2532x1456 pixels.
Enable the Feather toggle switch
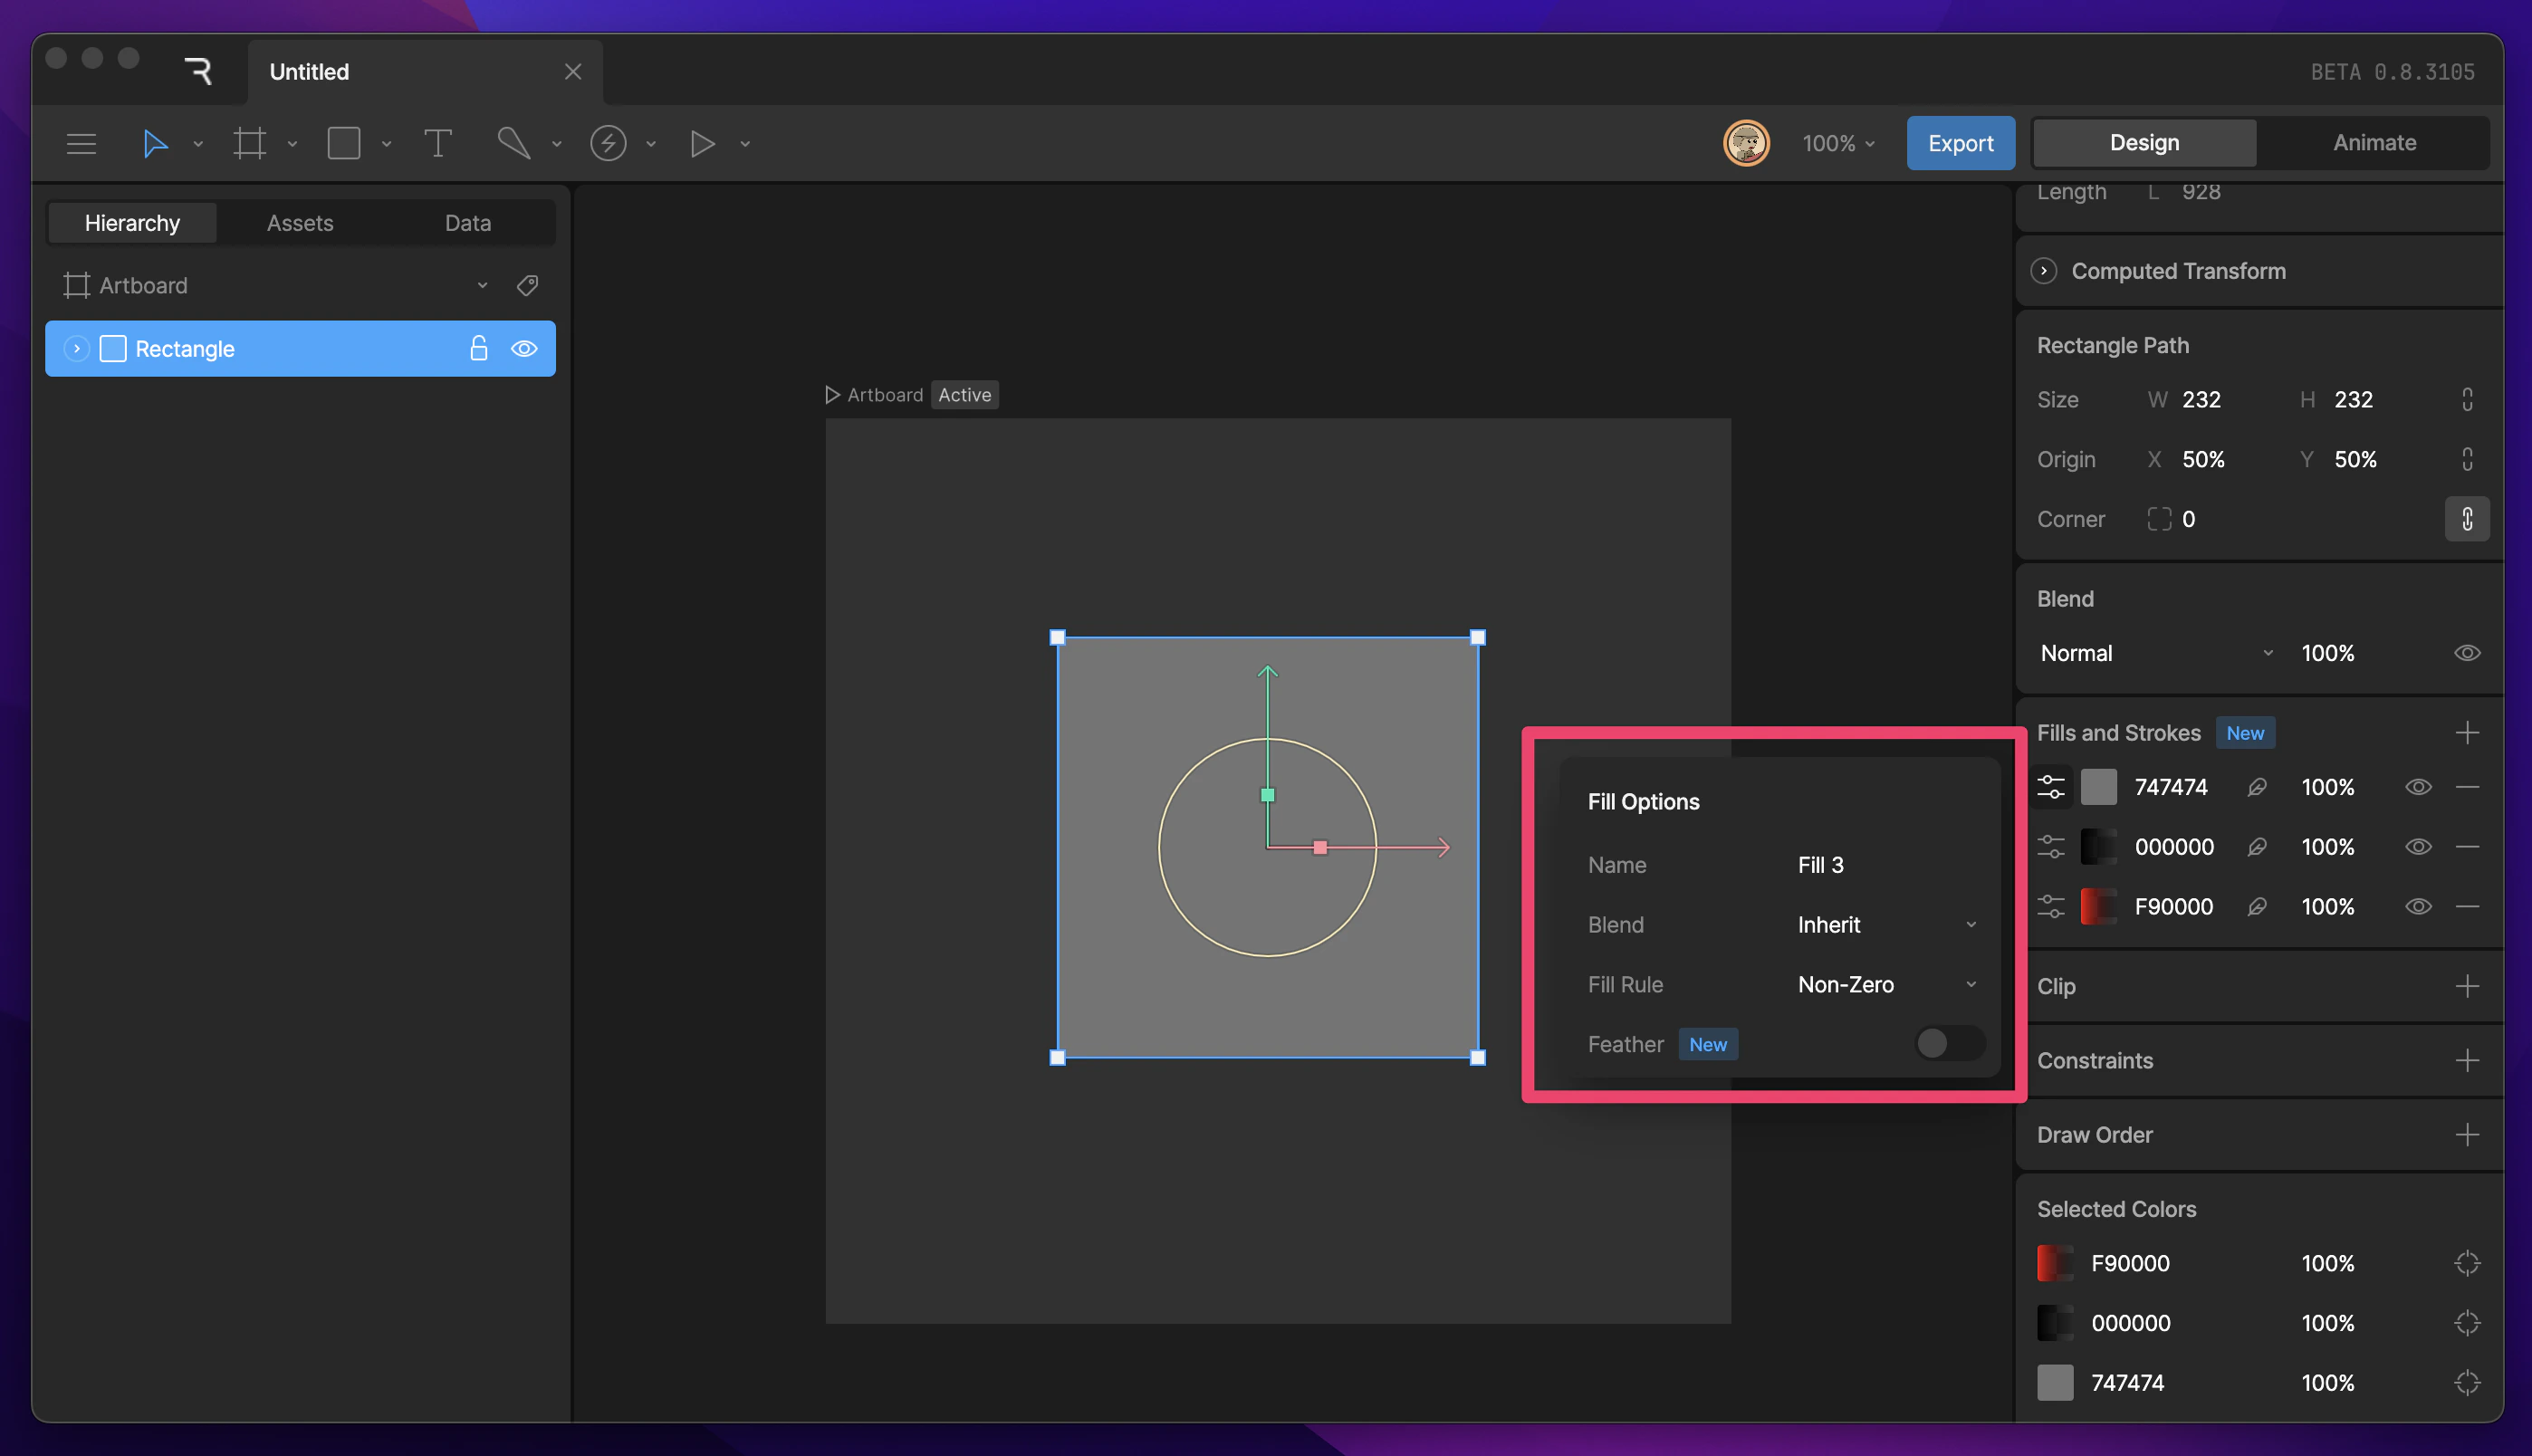point(1948,1043)
